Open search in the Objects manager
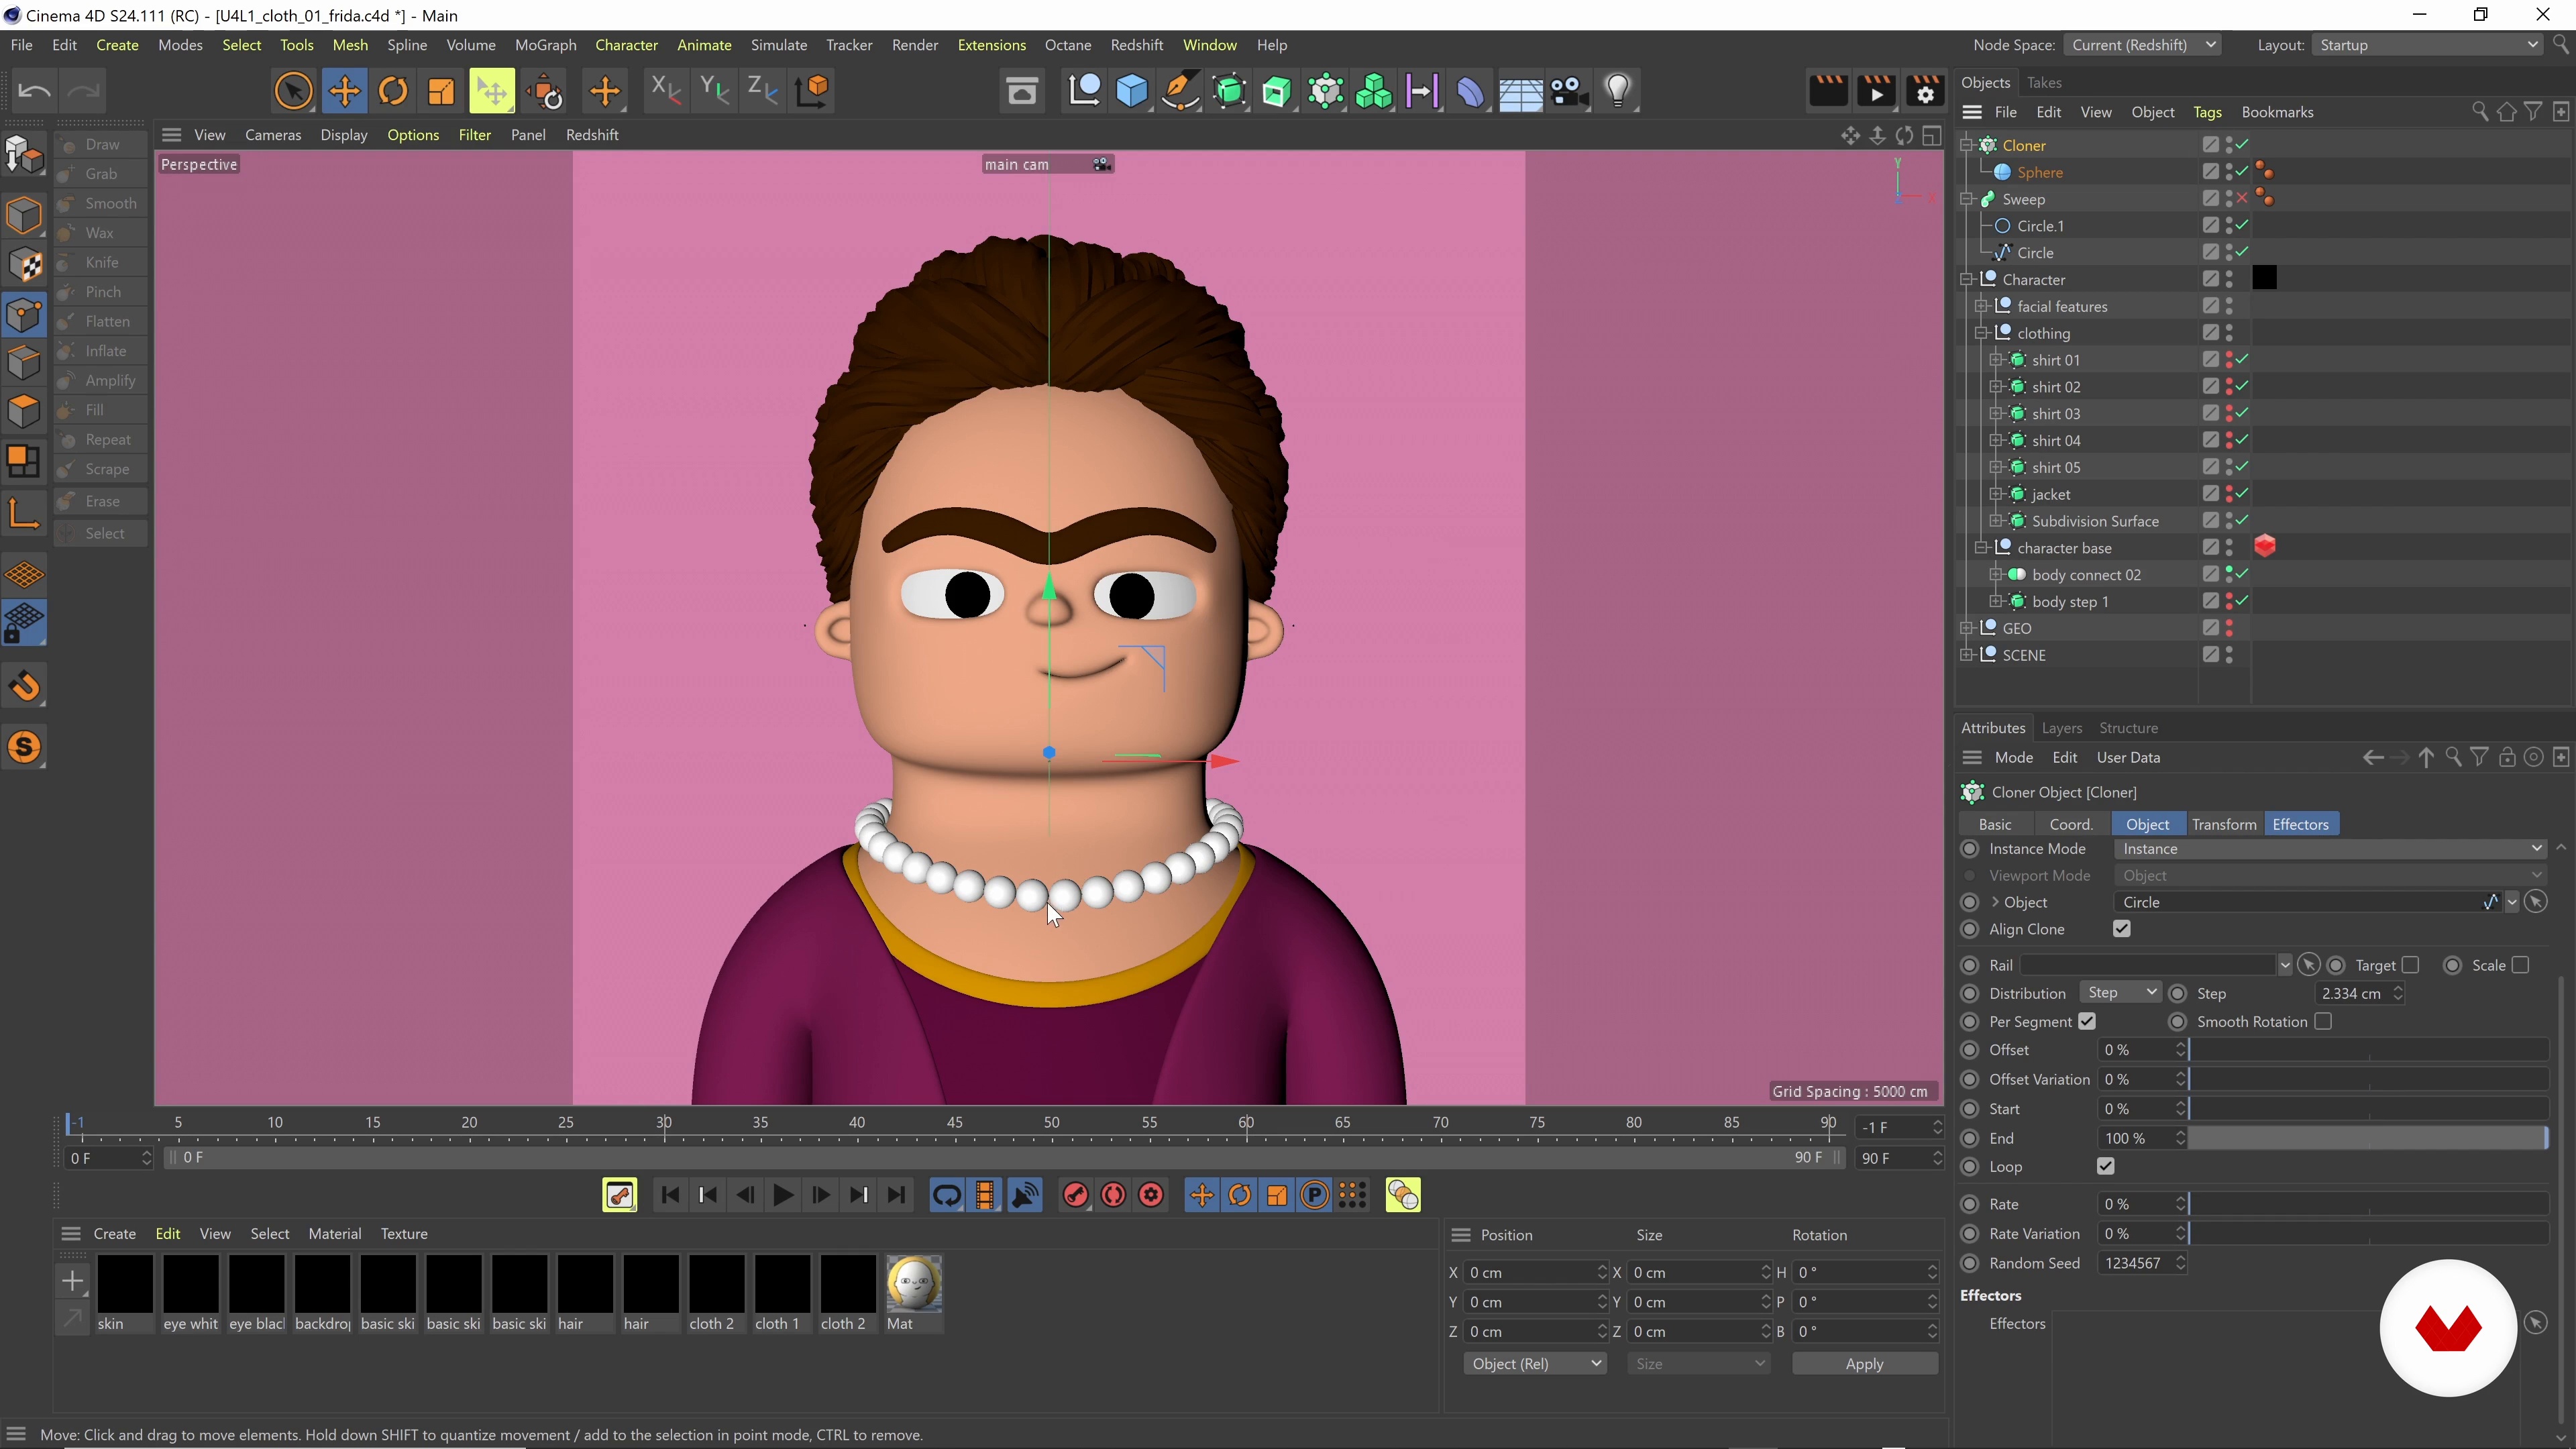 pyautogui.click(x=2479, y=112)
